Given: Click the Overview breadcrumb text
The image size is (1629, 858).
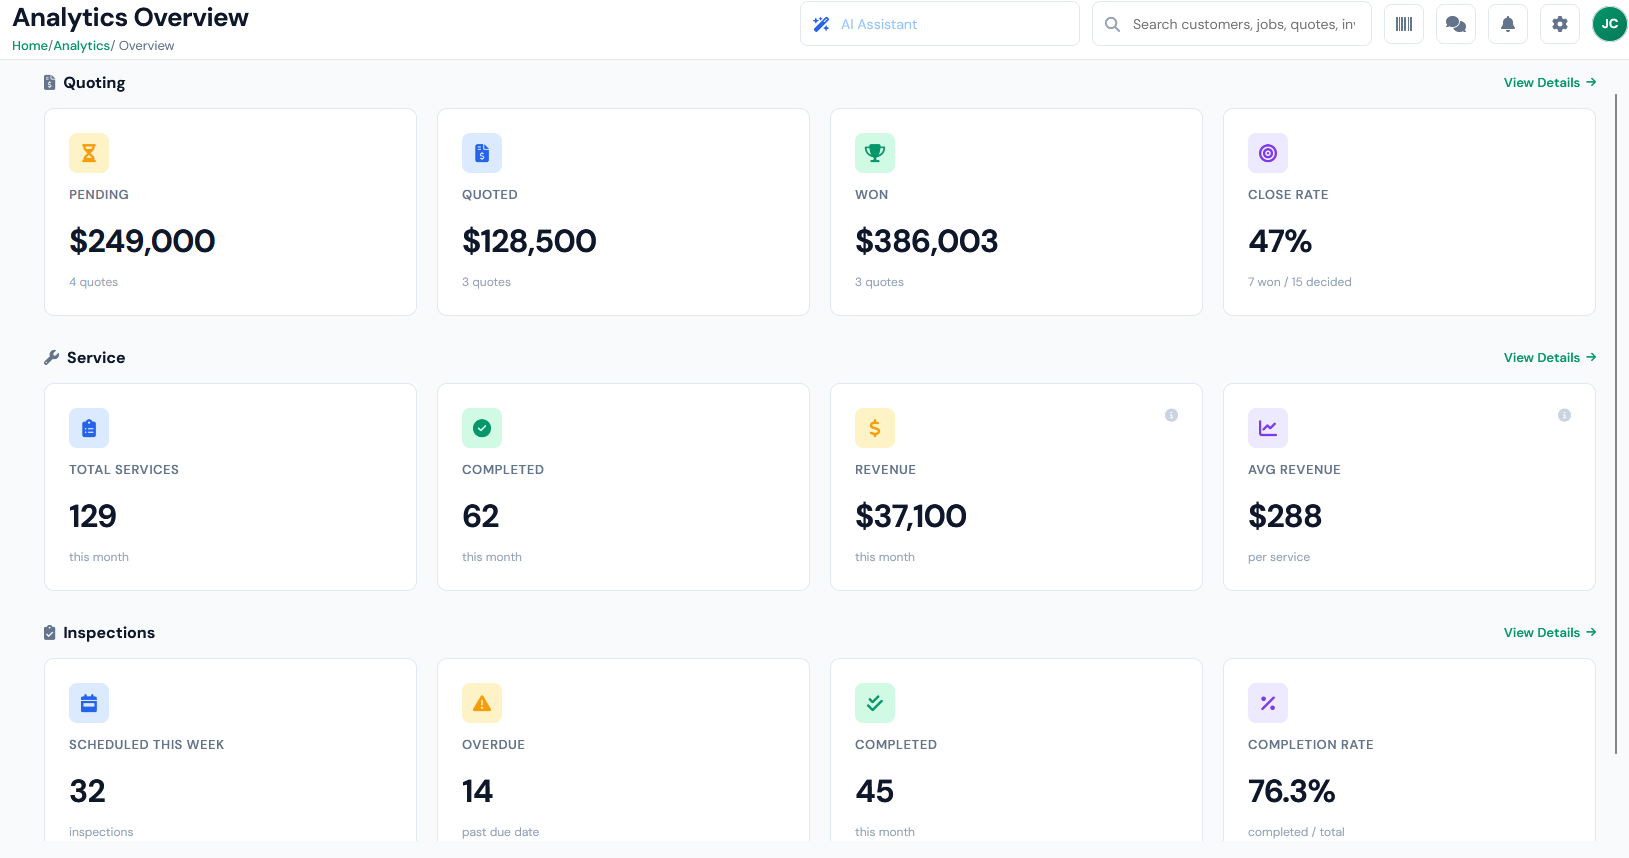Looking at the screenshot, I should click(147, 46).
